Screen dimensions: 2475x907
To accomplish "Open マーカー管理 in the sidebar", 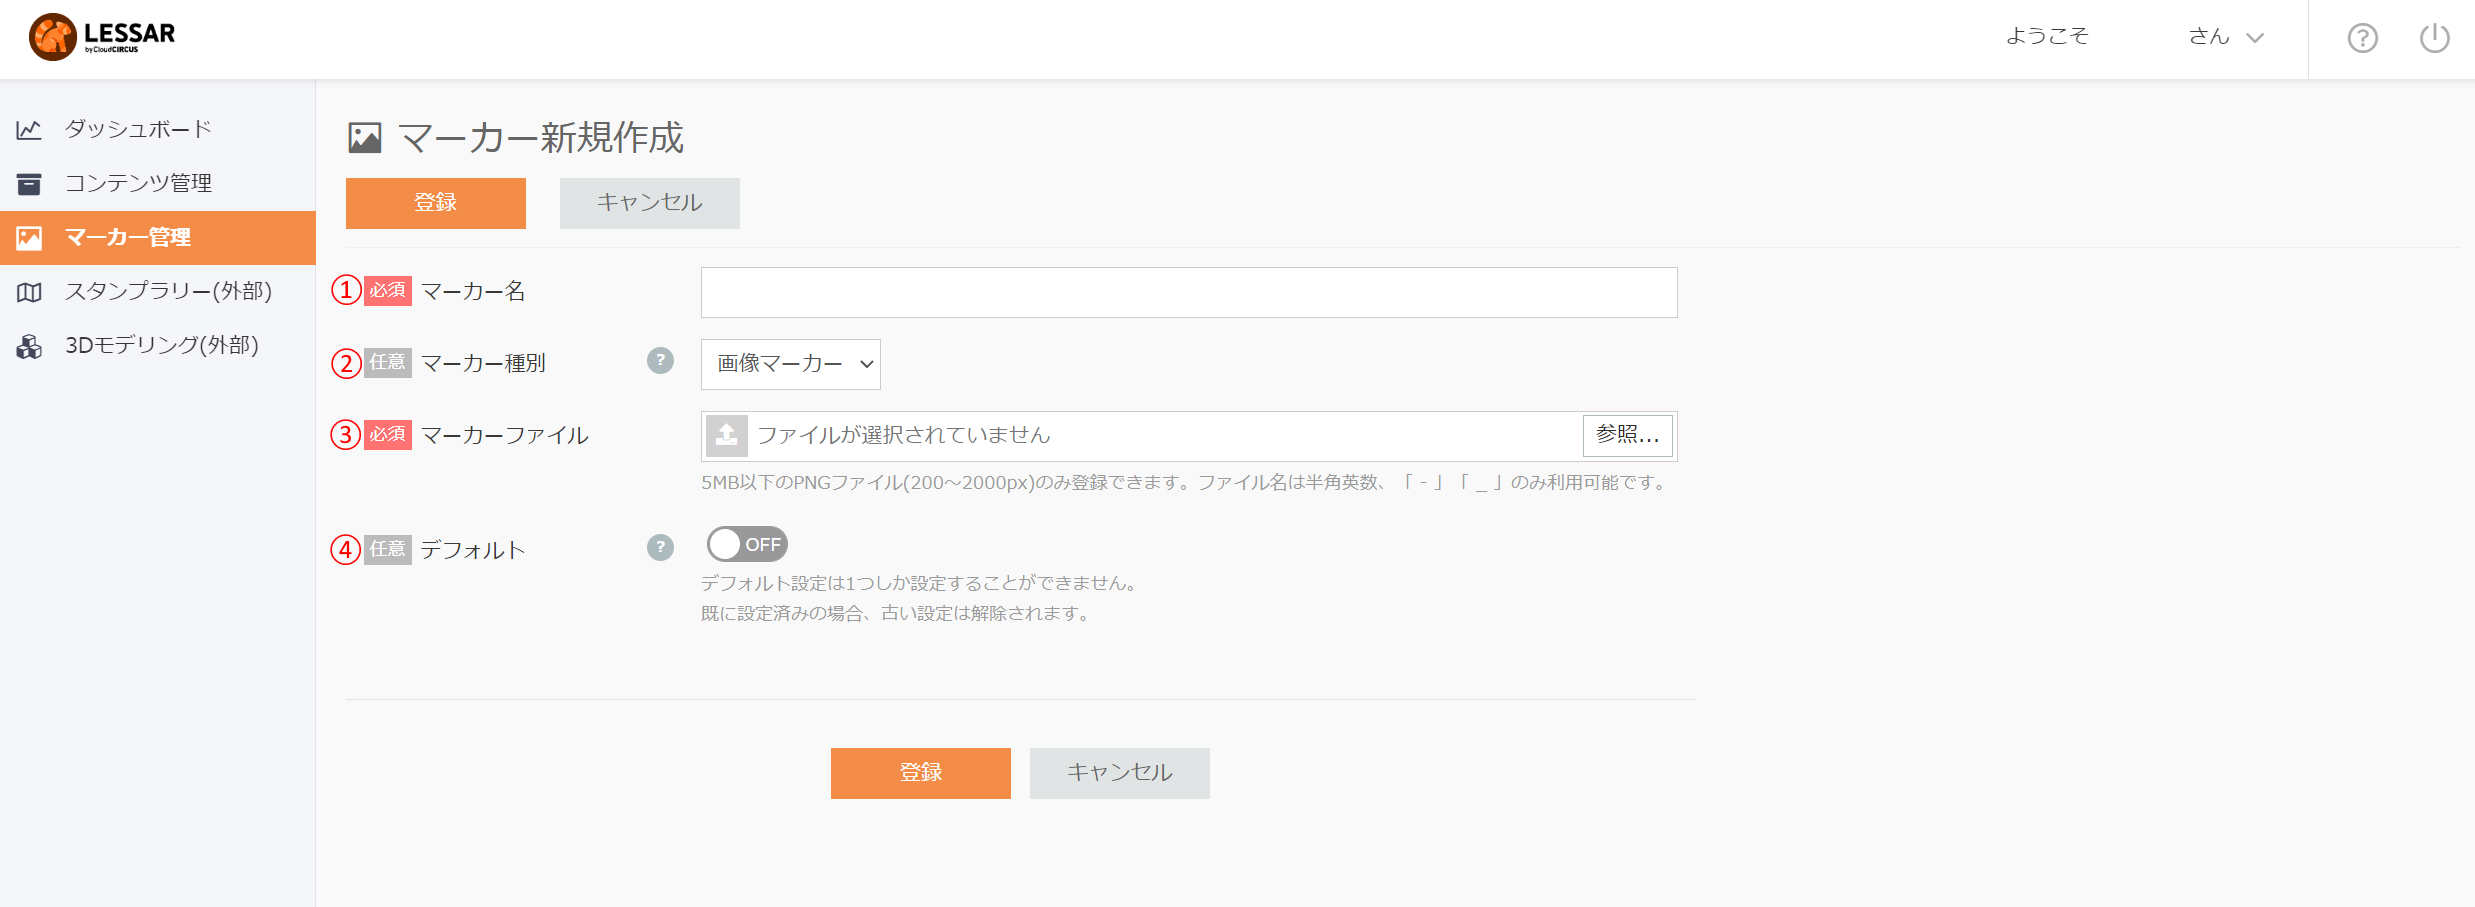I will click(158, 238).
